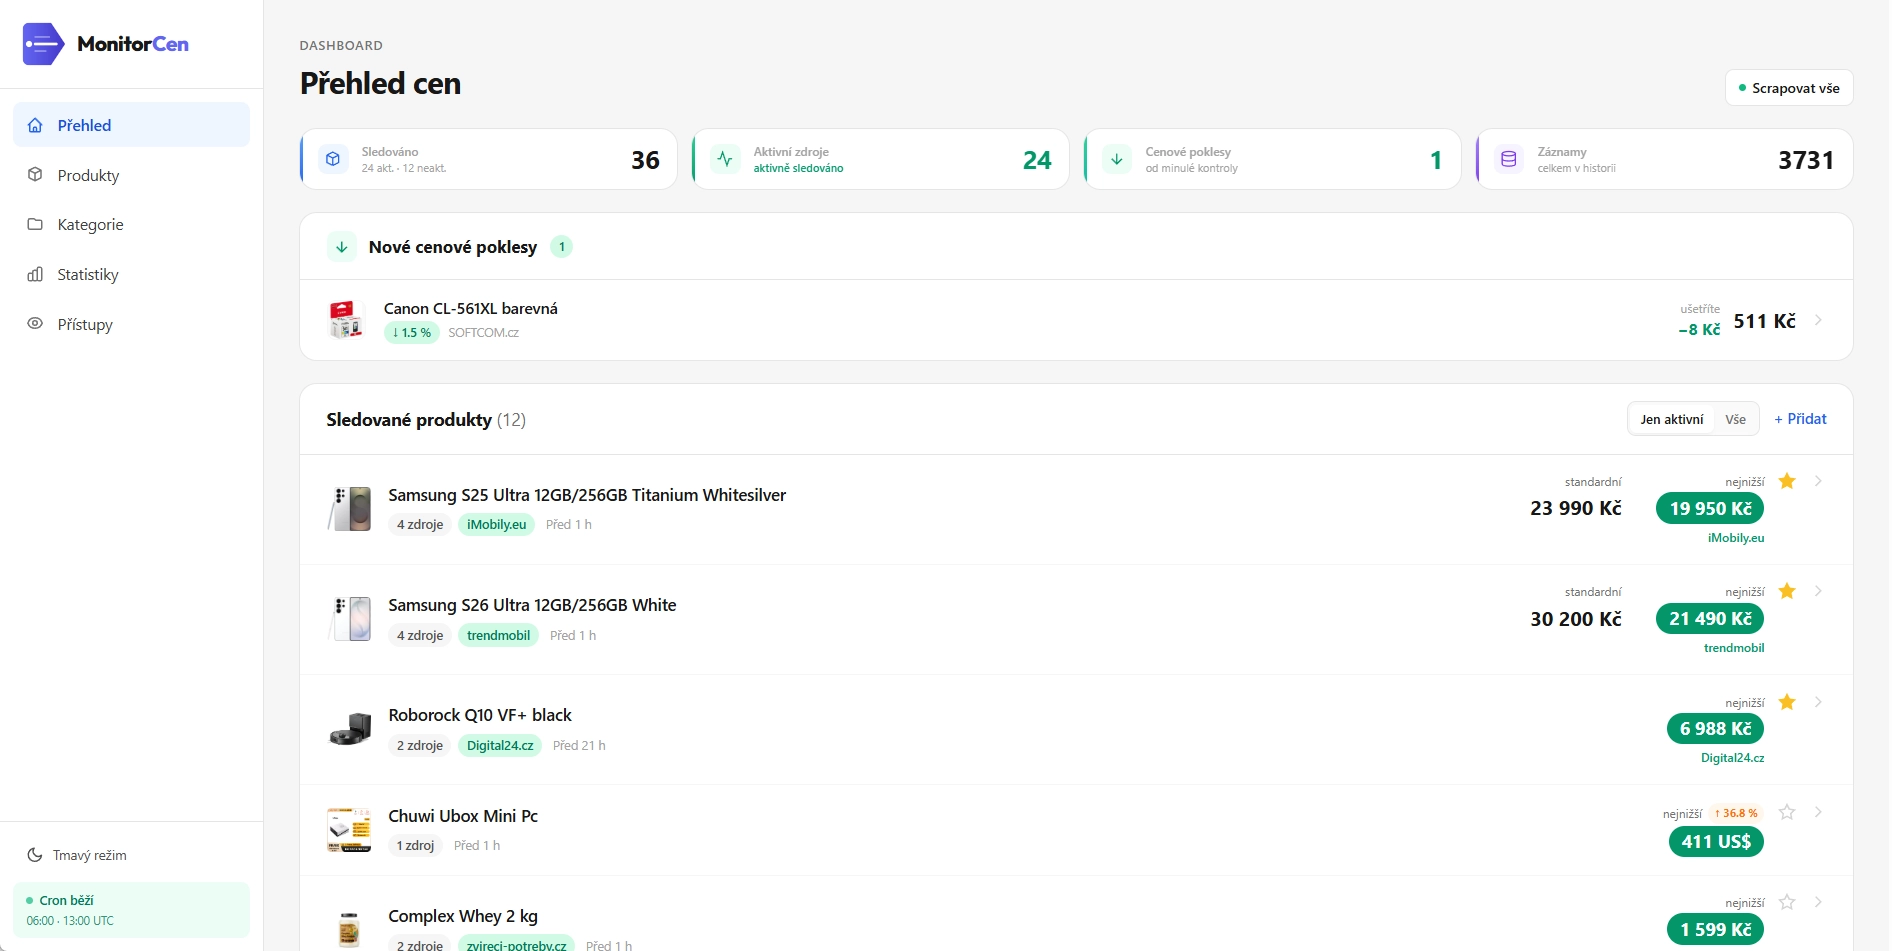Click the 19 950 Kč lowest price badge
The height and width of the screenshot is (951, 1892).
click(1710, 508)
